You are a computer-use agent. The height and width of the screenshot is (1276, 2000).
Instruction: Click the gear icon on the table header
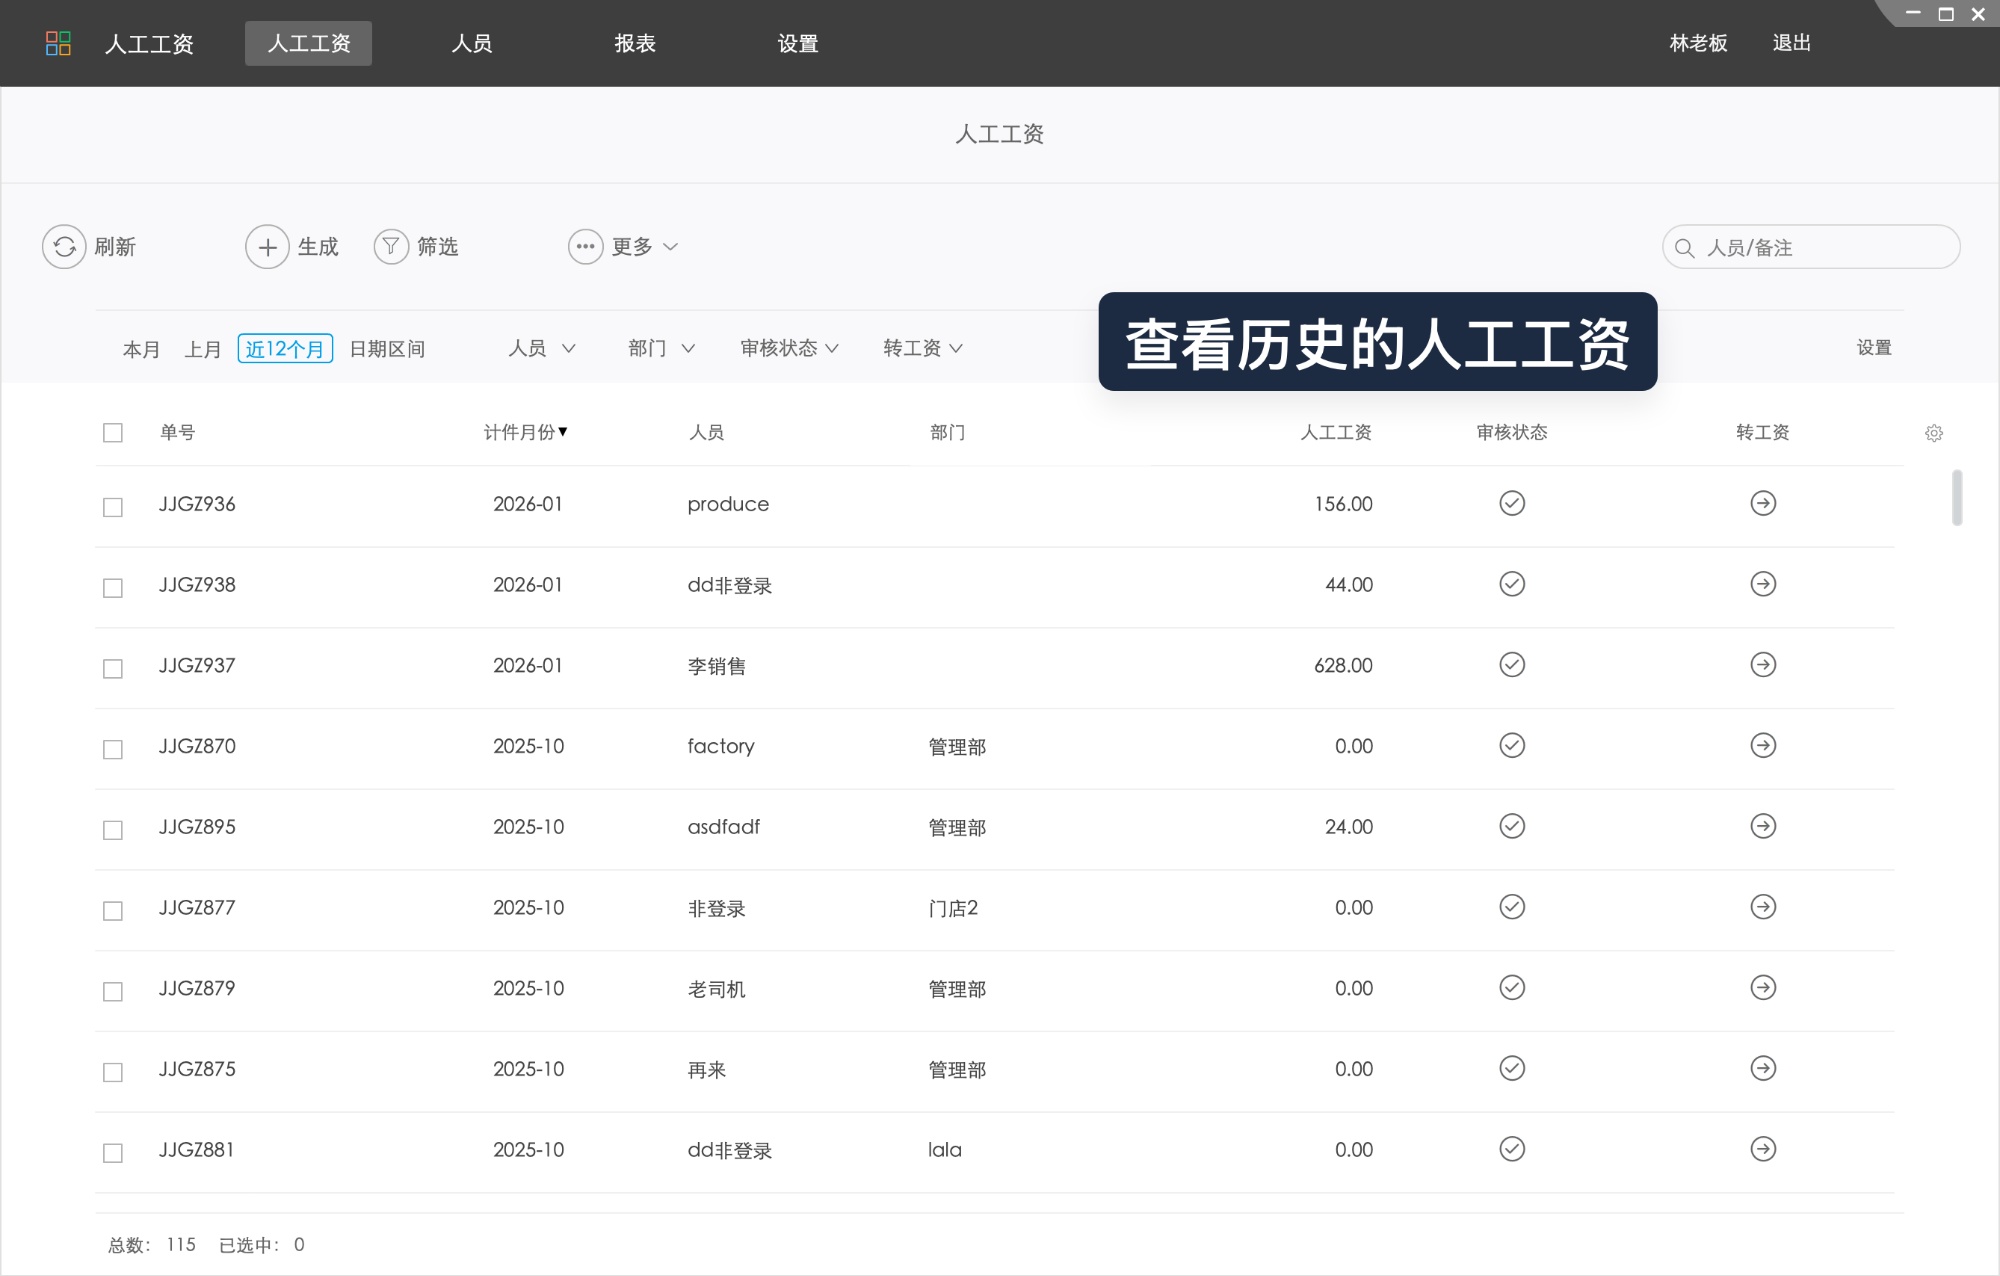pyautogui.click(x=1934, y=432)
